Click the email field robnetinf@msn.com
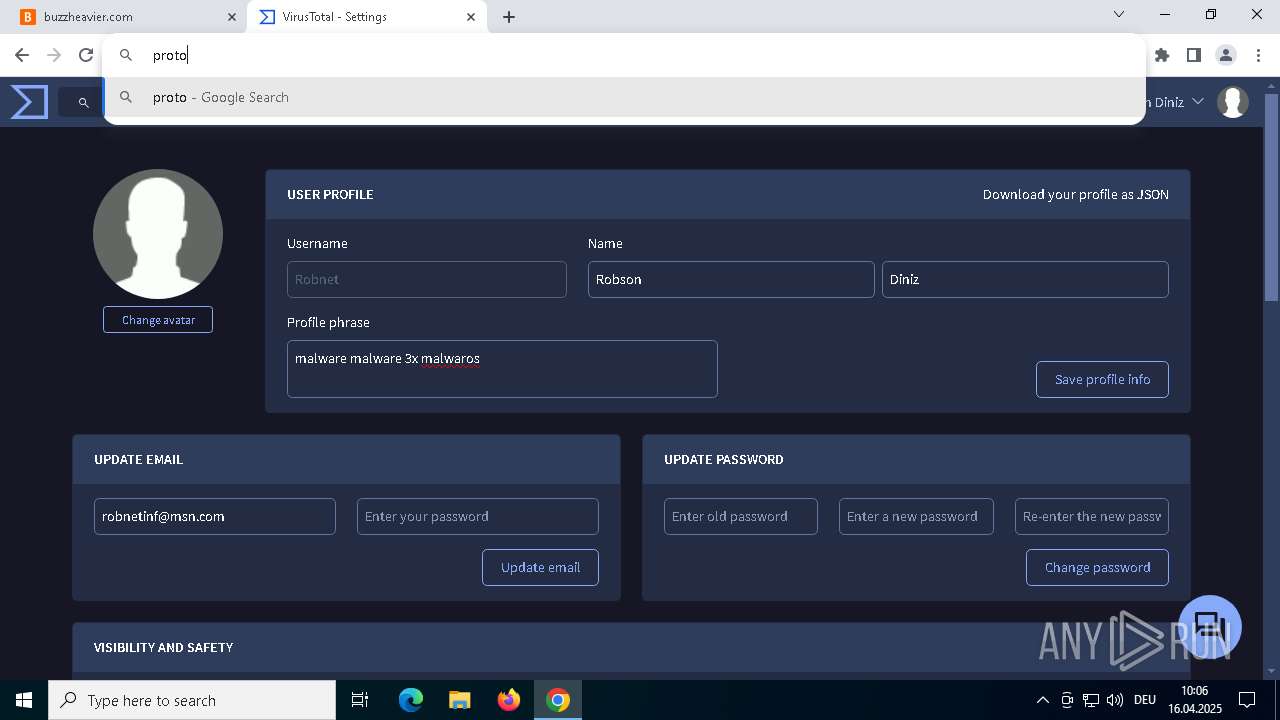The width and height of the screenshot is (1280, 720). click(215, 516)
